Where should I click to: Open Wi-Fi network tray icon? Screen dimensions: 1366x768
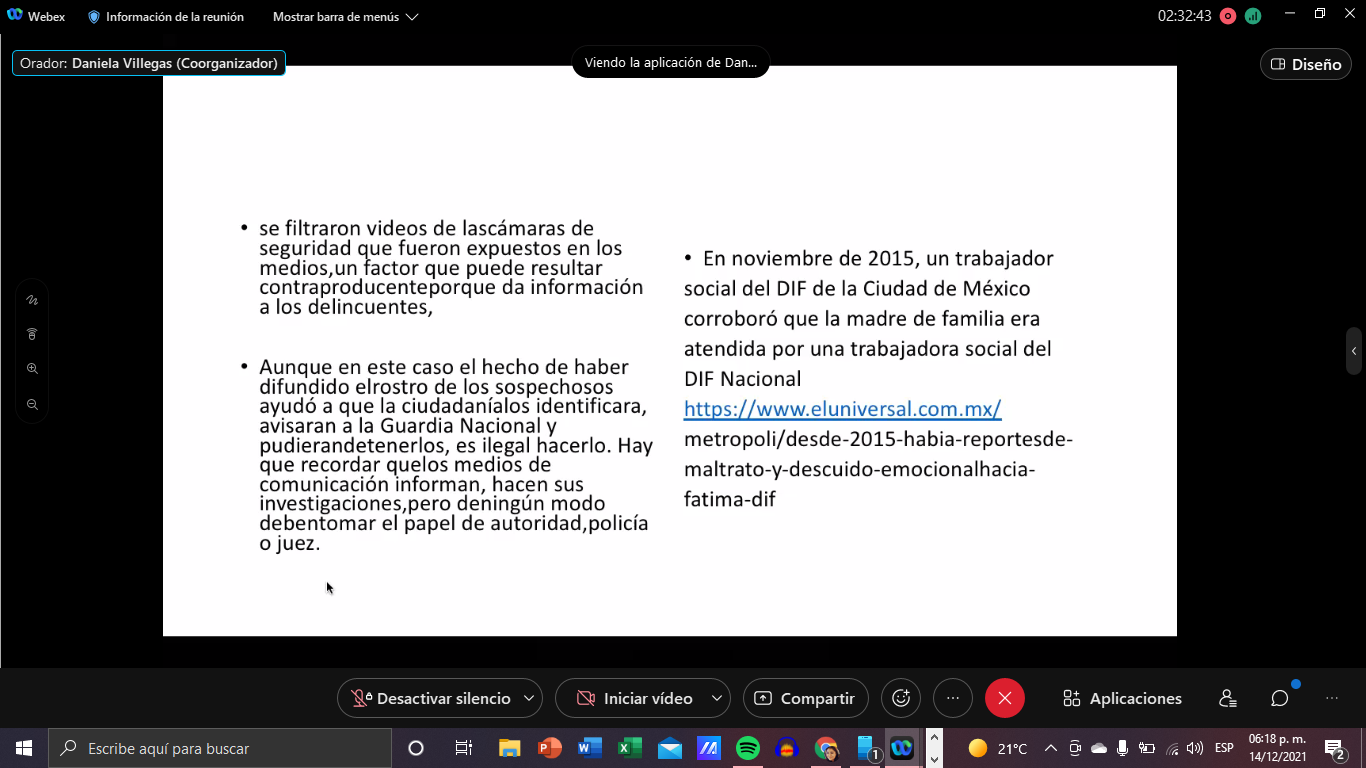coord(1173,748)
